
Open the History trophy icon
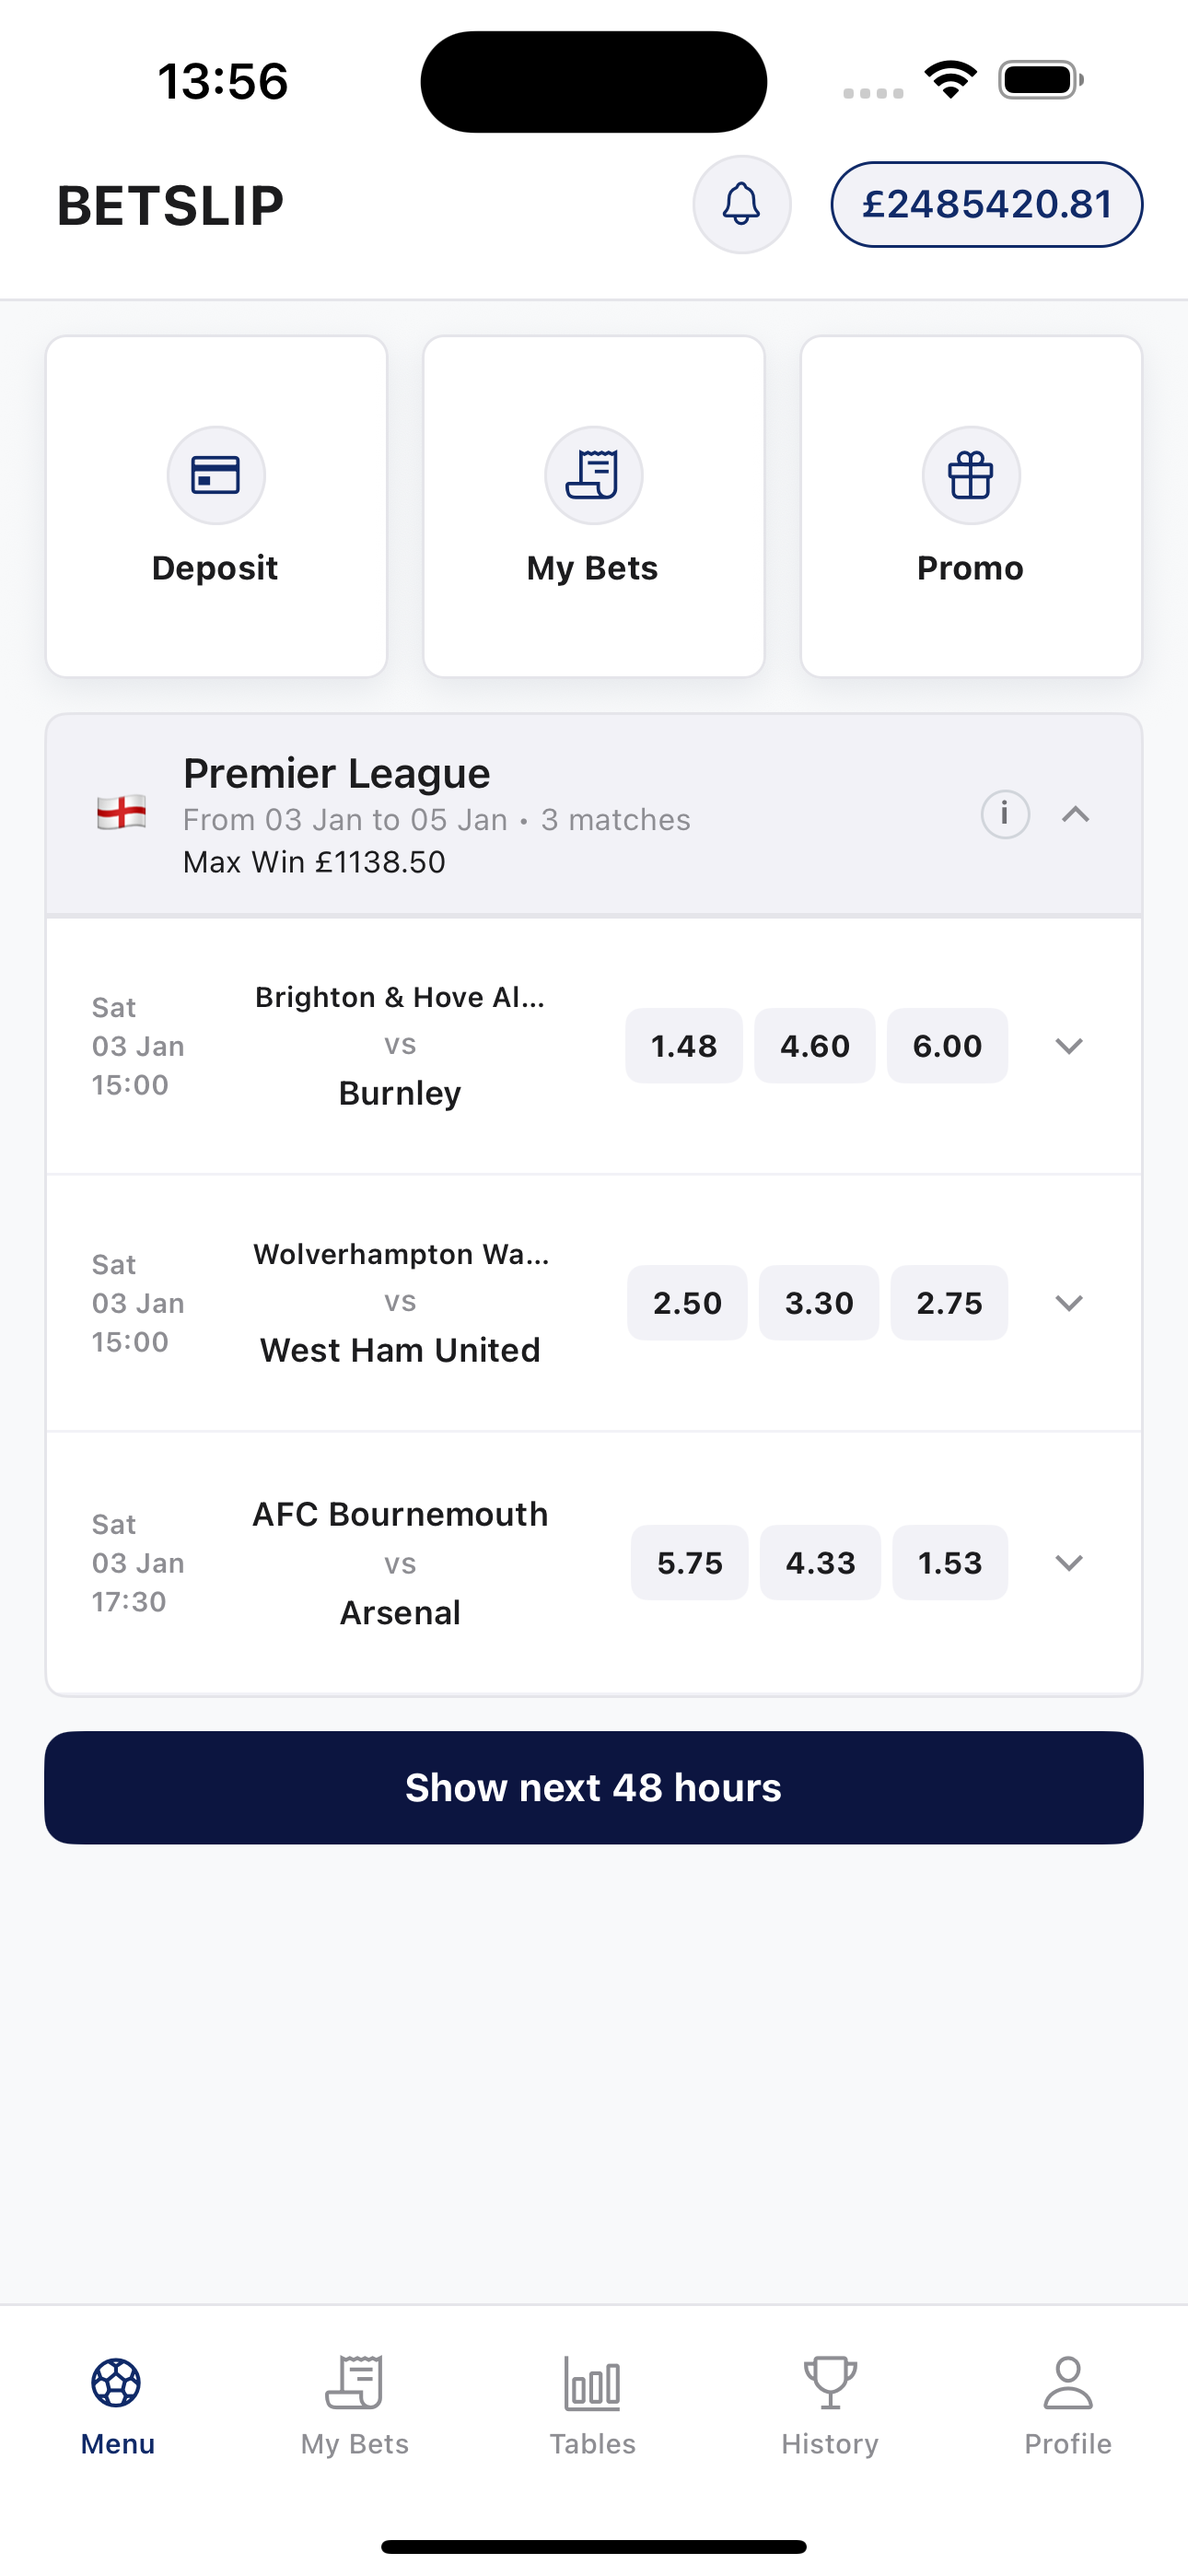pyautogui.click(x=829, y=2380)
